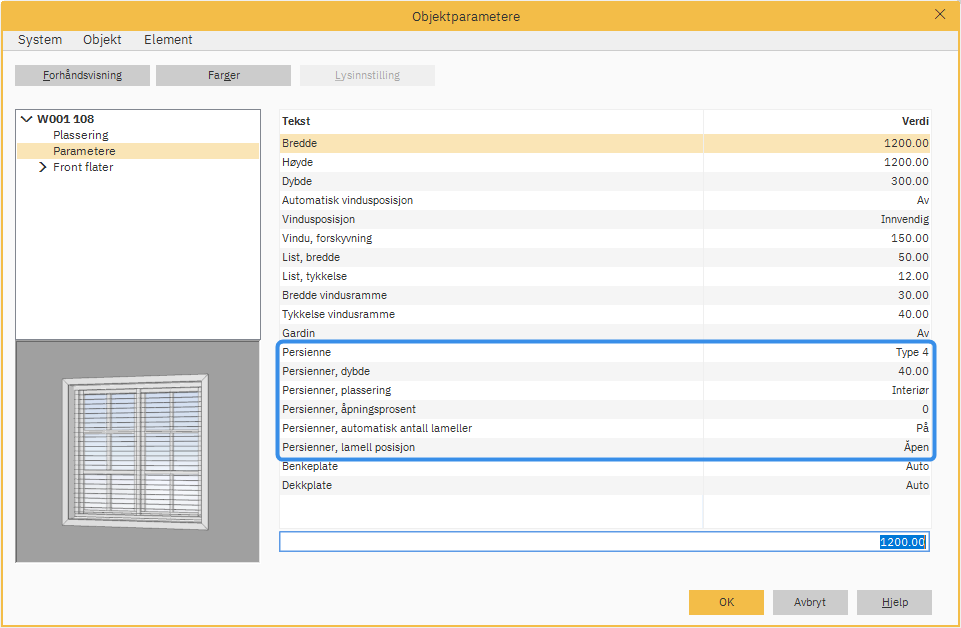Screen dimensions: 961x628
Task: Click the Forhåndsvisning button
Action: pos(82,76)
